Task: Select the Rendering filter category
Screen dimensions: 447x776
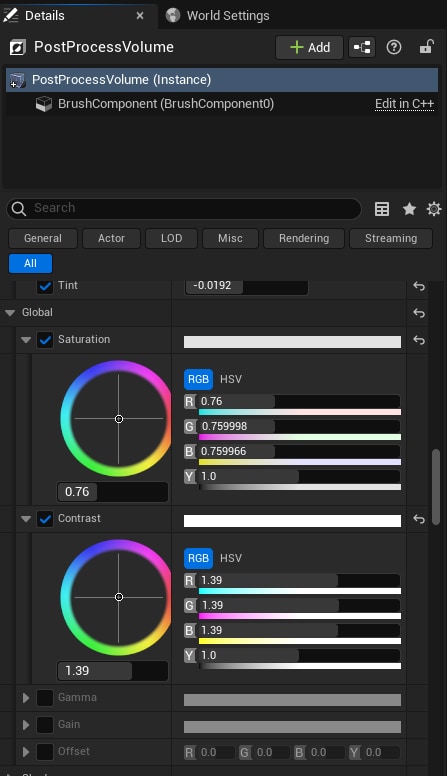Action: pos(304,239)
